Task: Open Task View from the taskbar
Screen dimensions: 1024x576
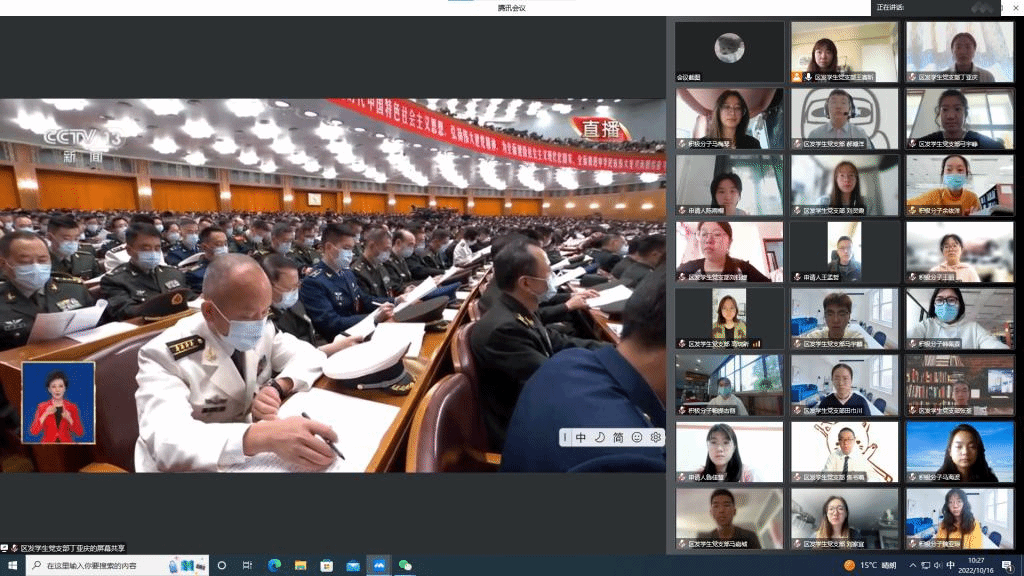Action: pos(247,565)
